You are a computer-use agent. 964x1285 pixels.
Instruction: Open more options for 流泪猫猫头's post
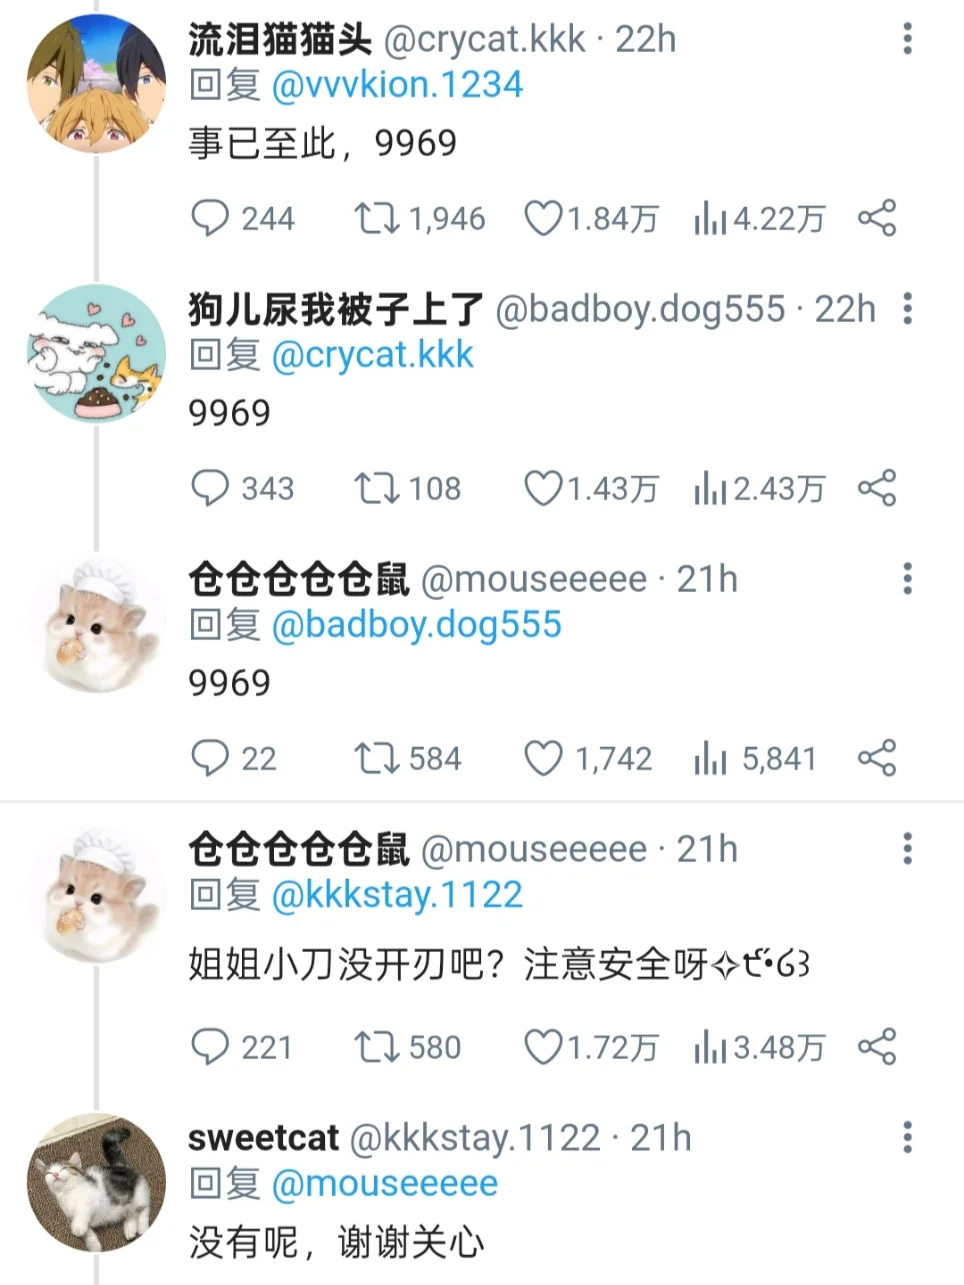pyautogui.click(x=907, y=39)
